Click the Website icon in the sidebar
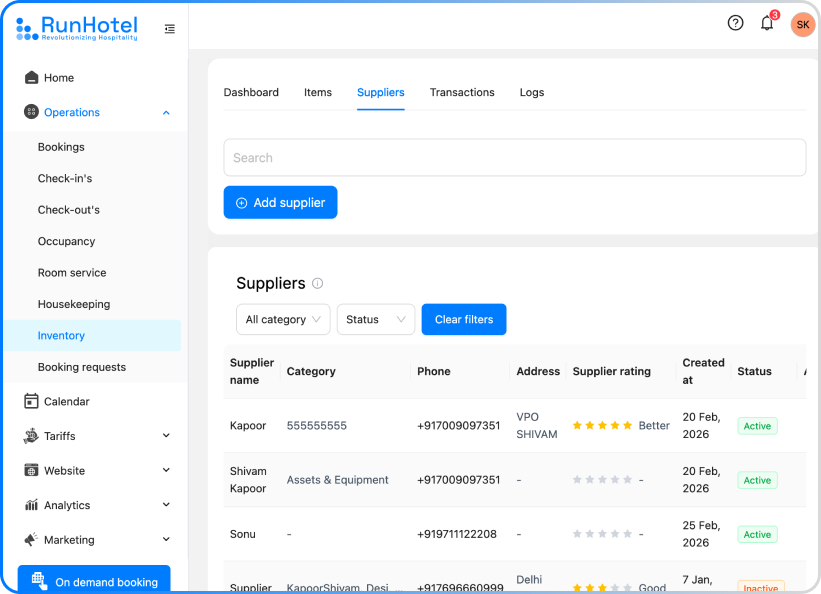This screenshot has width=821, height=594. pyautogui.click(x=31, y=470)
